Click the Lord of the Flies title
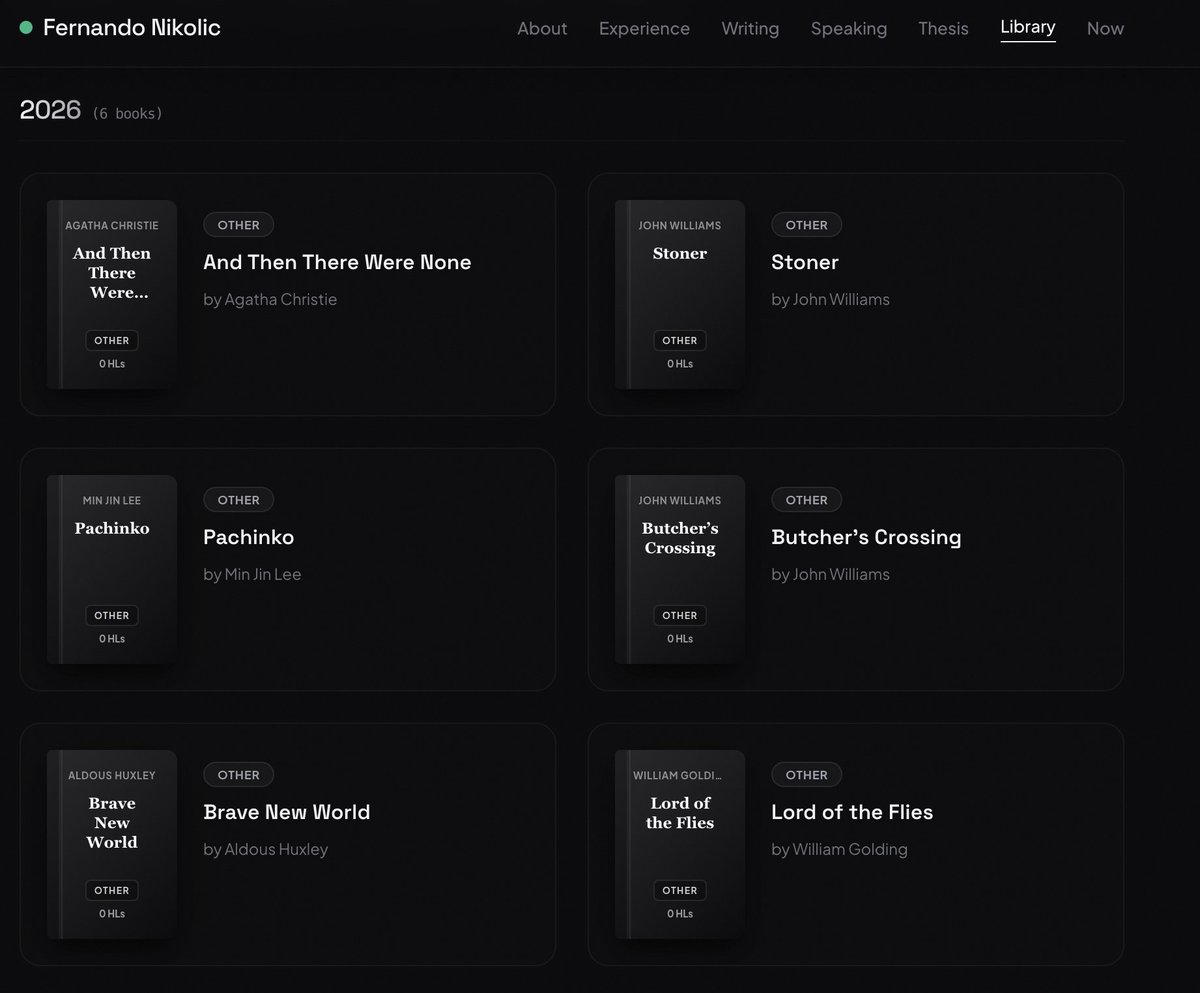1200x993 pixels. [852, 812]
